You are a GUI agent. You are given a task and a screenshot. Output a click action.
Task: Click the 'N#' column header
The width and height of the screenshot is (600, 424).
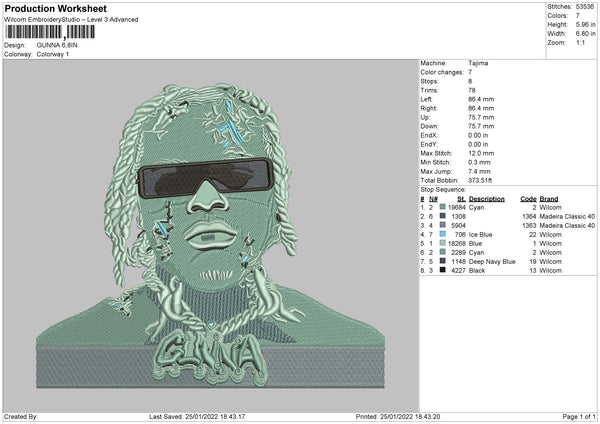pos(433,199)
